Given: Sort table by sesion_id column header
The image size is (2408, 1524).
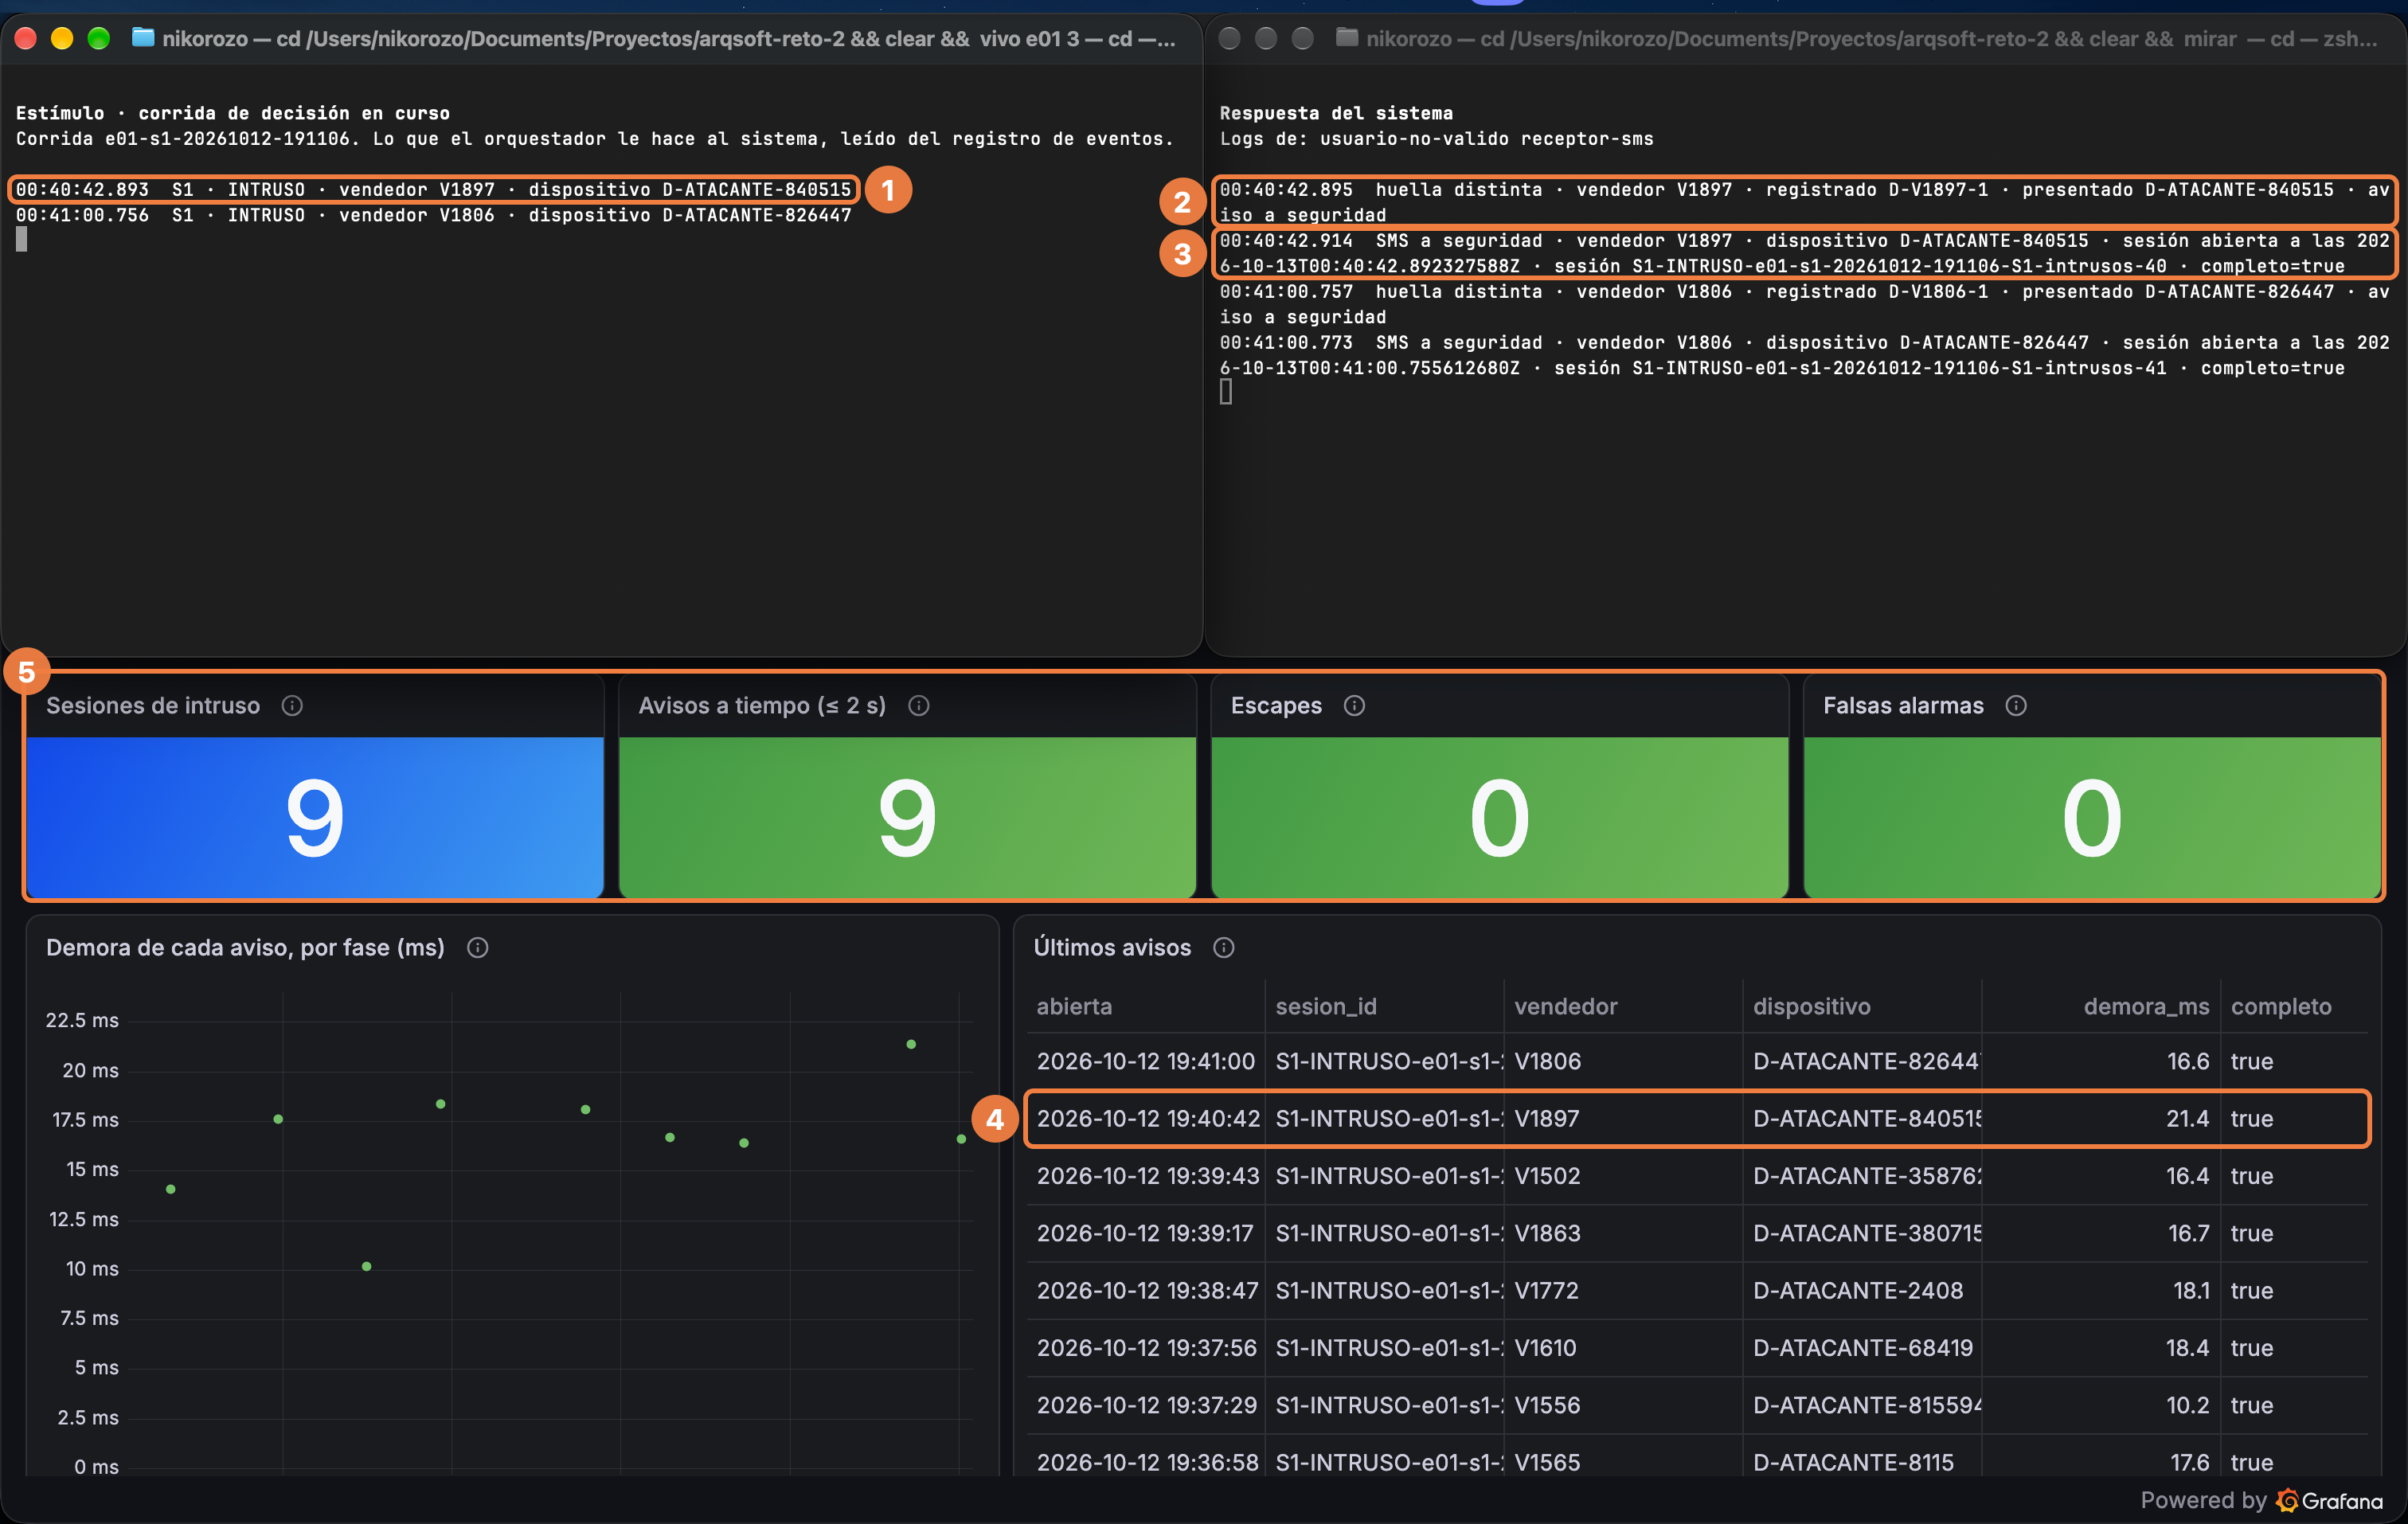Looking at the screenshot, I should click(1326, 1006).
